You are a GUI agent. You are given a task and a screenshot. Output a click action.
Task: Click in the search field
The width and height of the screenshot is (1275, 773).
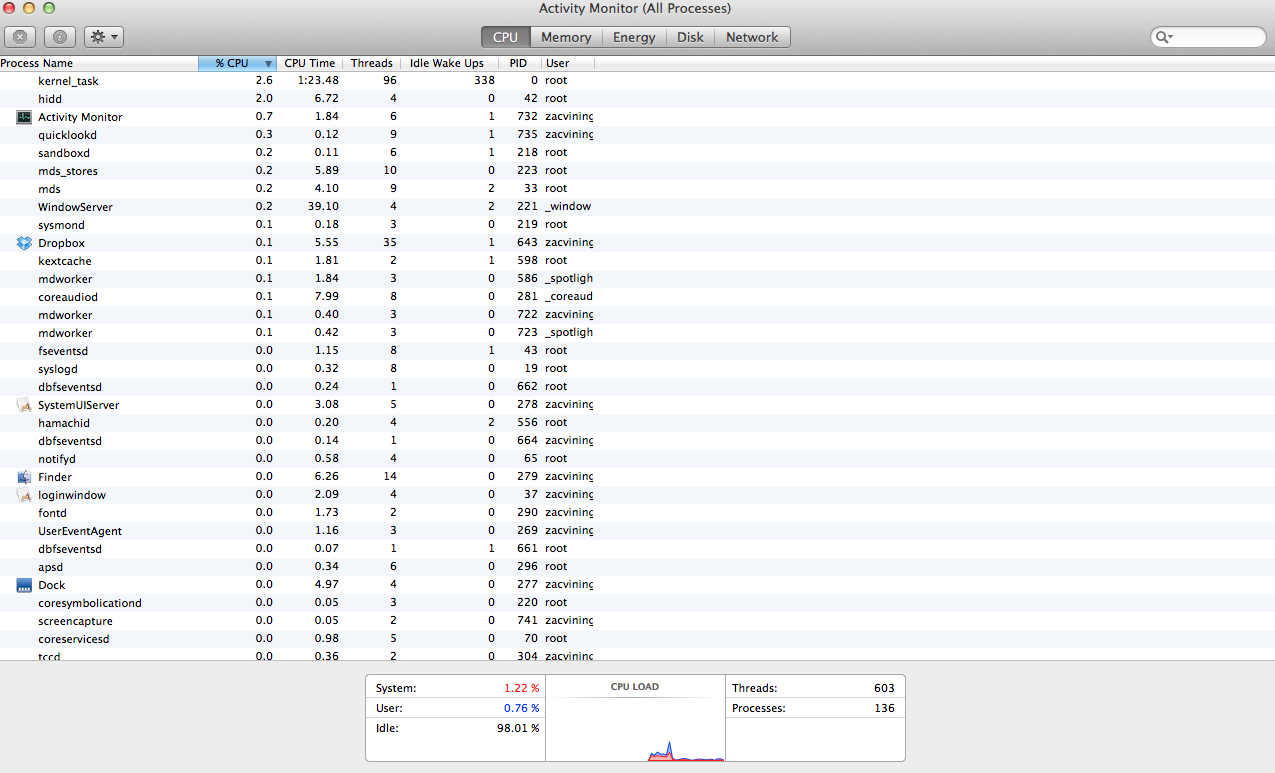click(x=1208, y=37)
